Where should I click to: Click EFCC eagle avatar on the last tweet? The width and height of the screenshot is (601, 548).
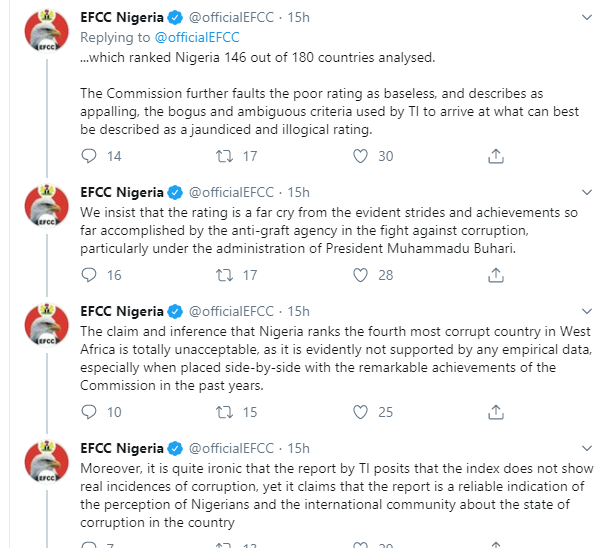tap(47, 462)
